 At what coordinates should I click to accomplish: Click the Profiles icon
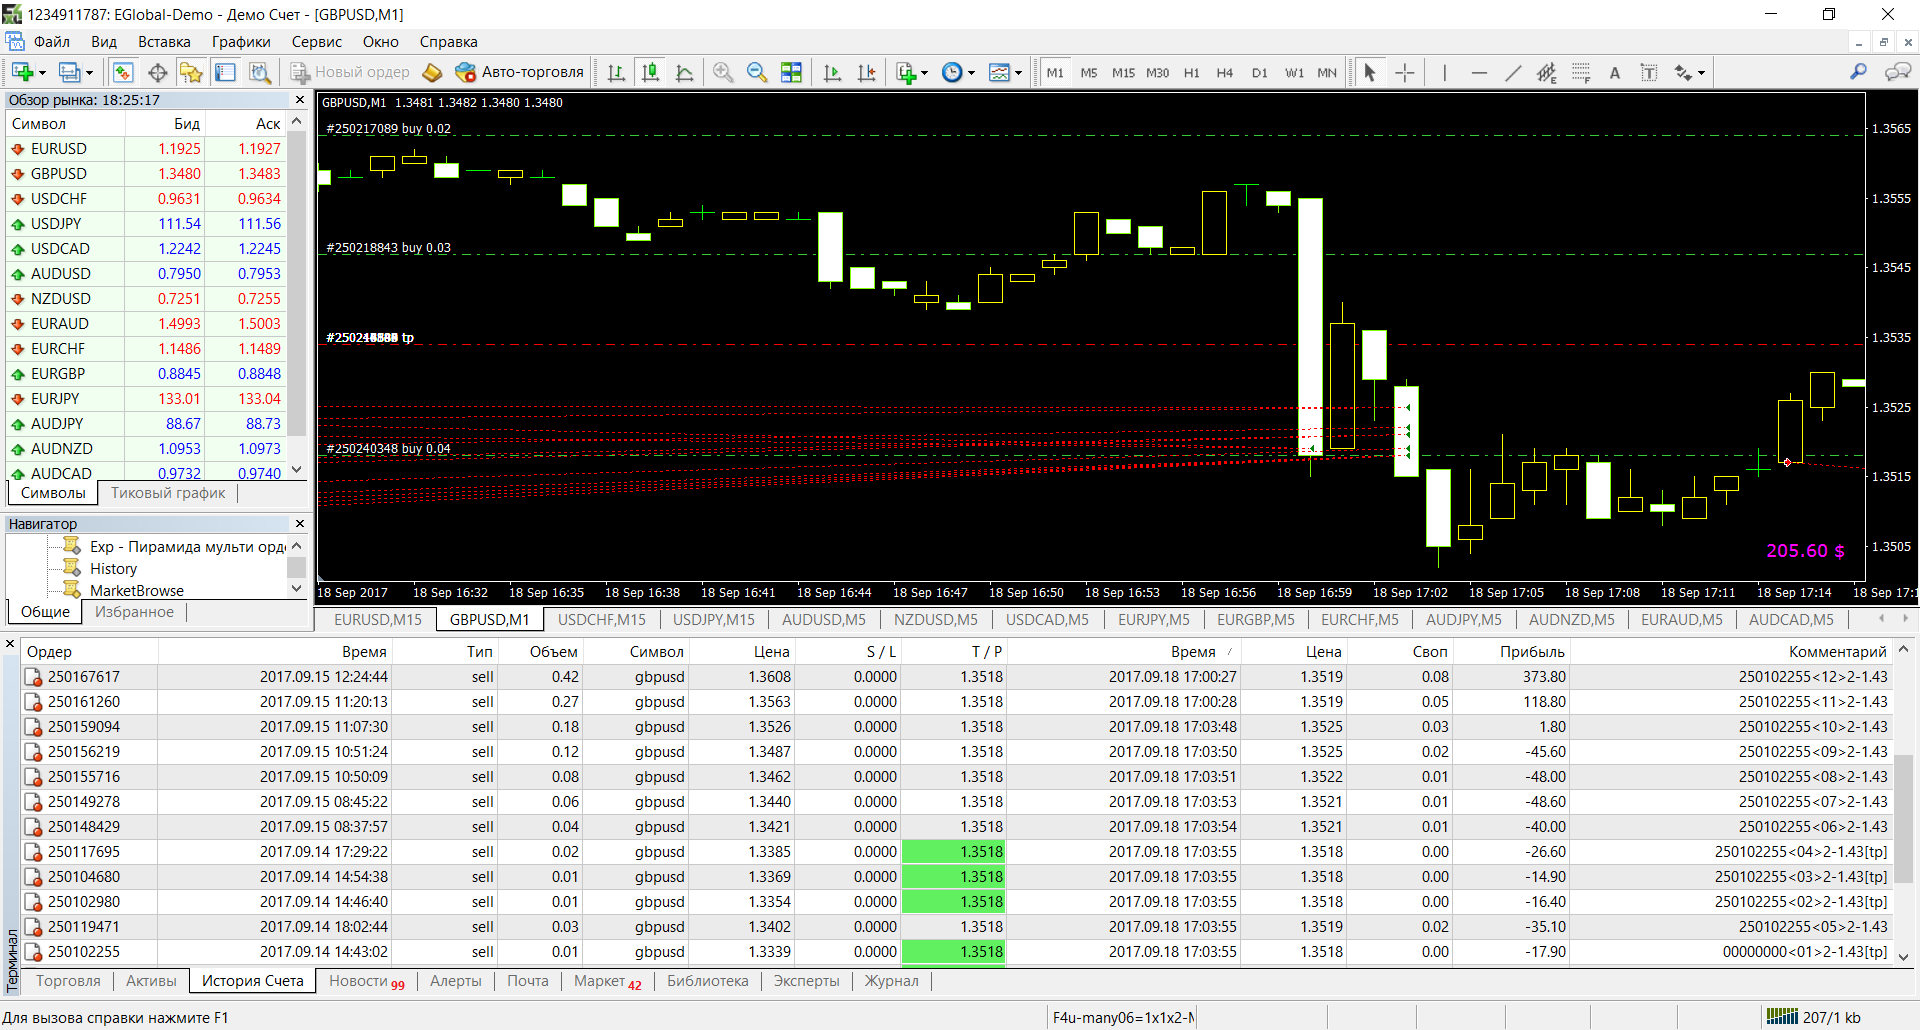(x=69, y=72)
